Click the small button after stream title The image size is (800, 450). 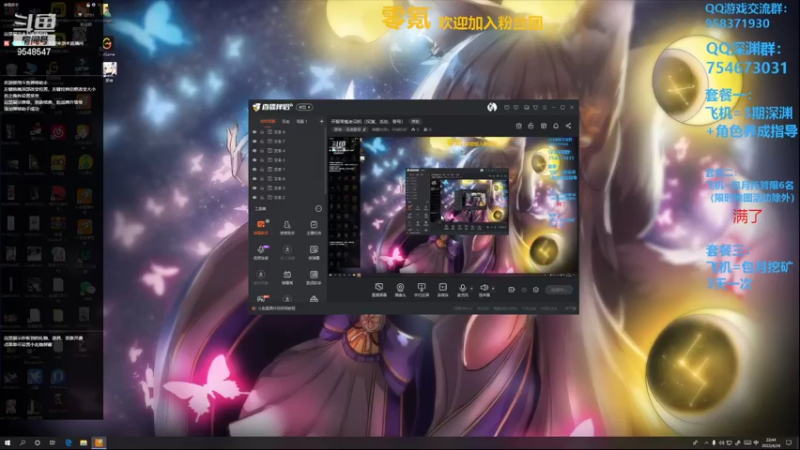click(x=415, y=121)
